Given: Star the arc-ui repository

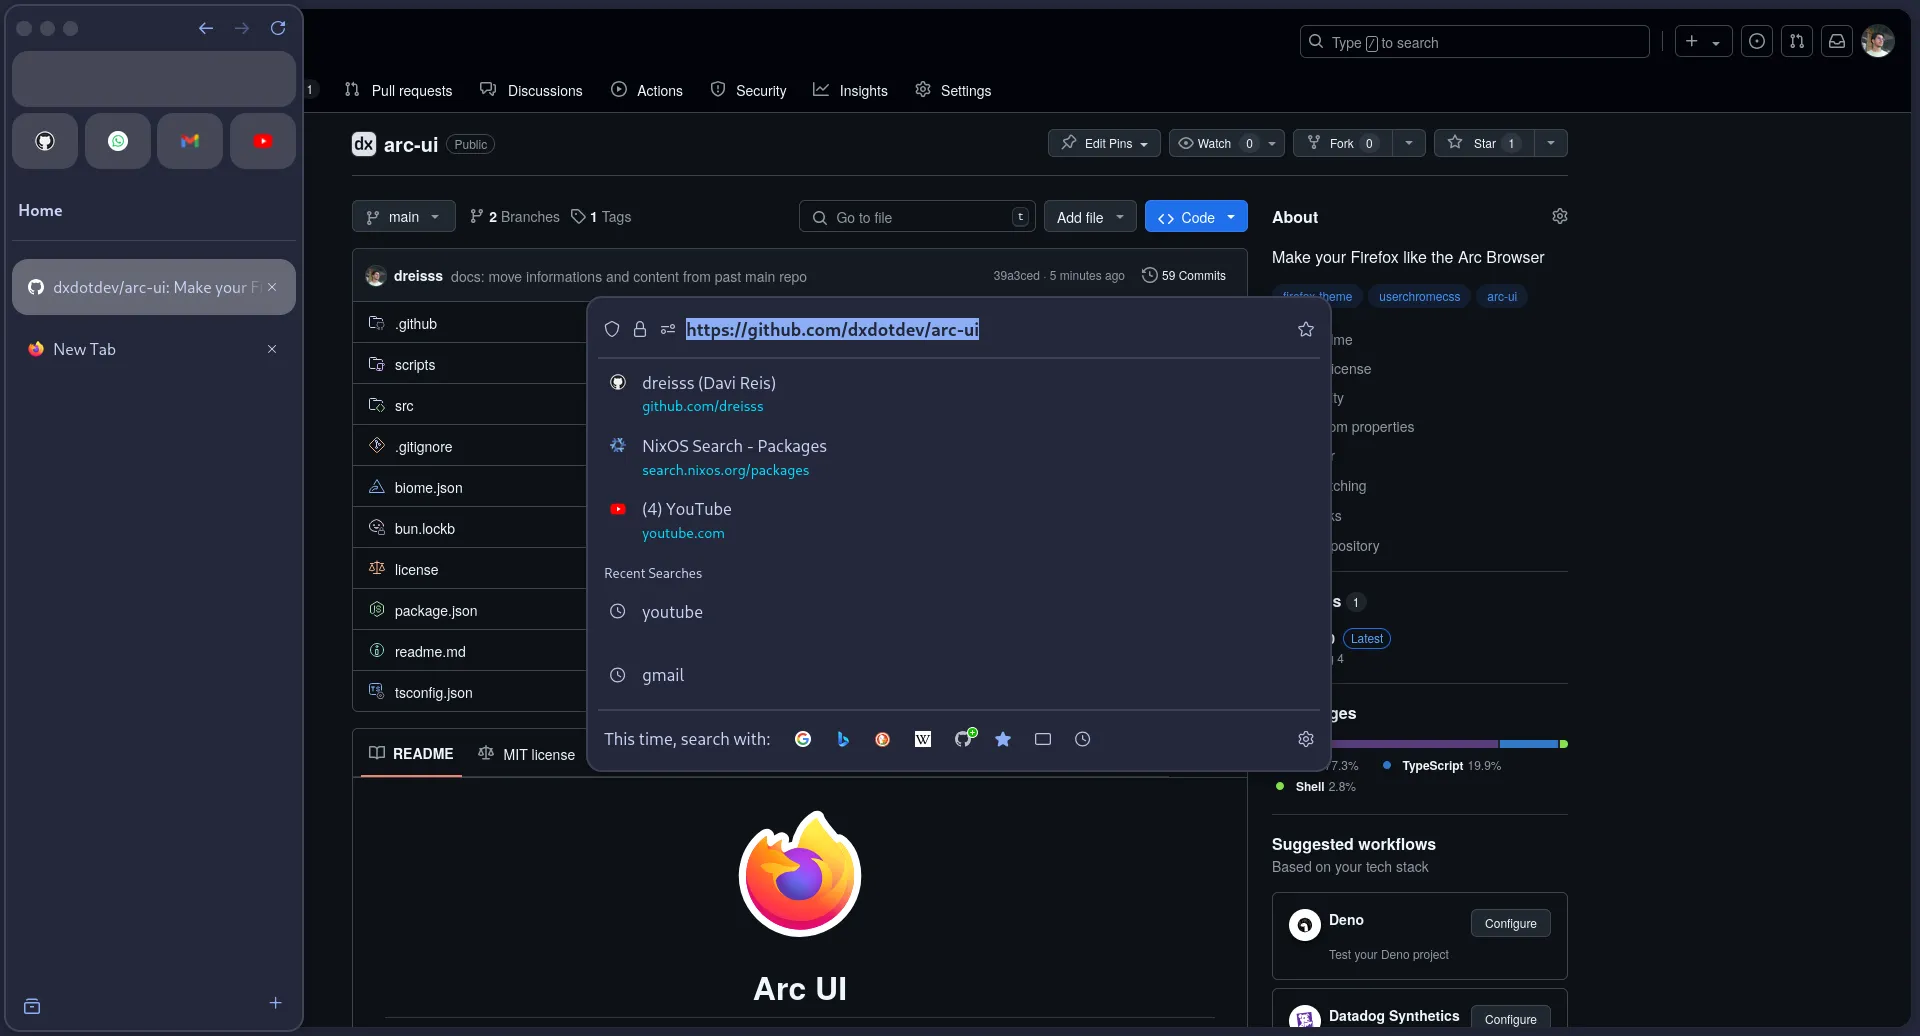Looking at the screenshot, I should (x=1484, y=143).
